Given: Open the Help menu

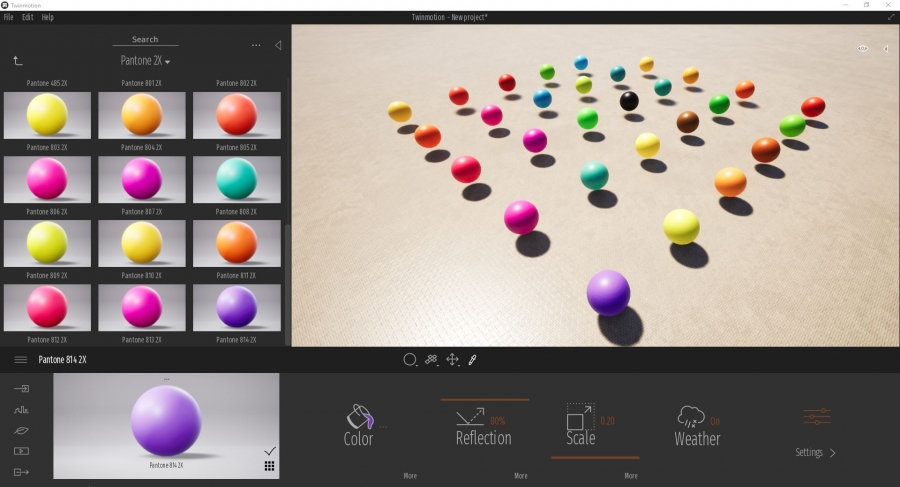Looking at the screenshot, I should (x=48, y=17).
